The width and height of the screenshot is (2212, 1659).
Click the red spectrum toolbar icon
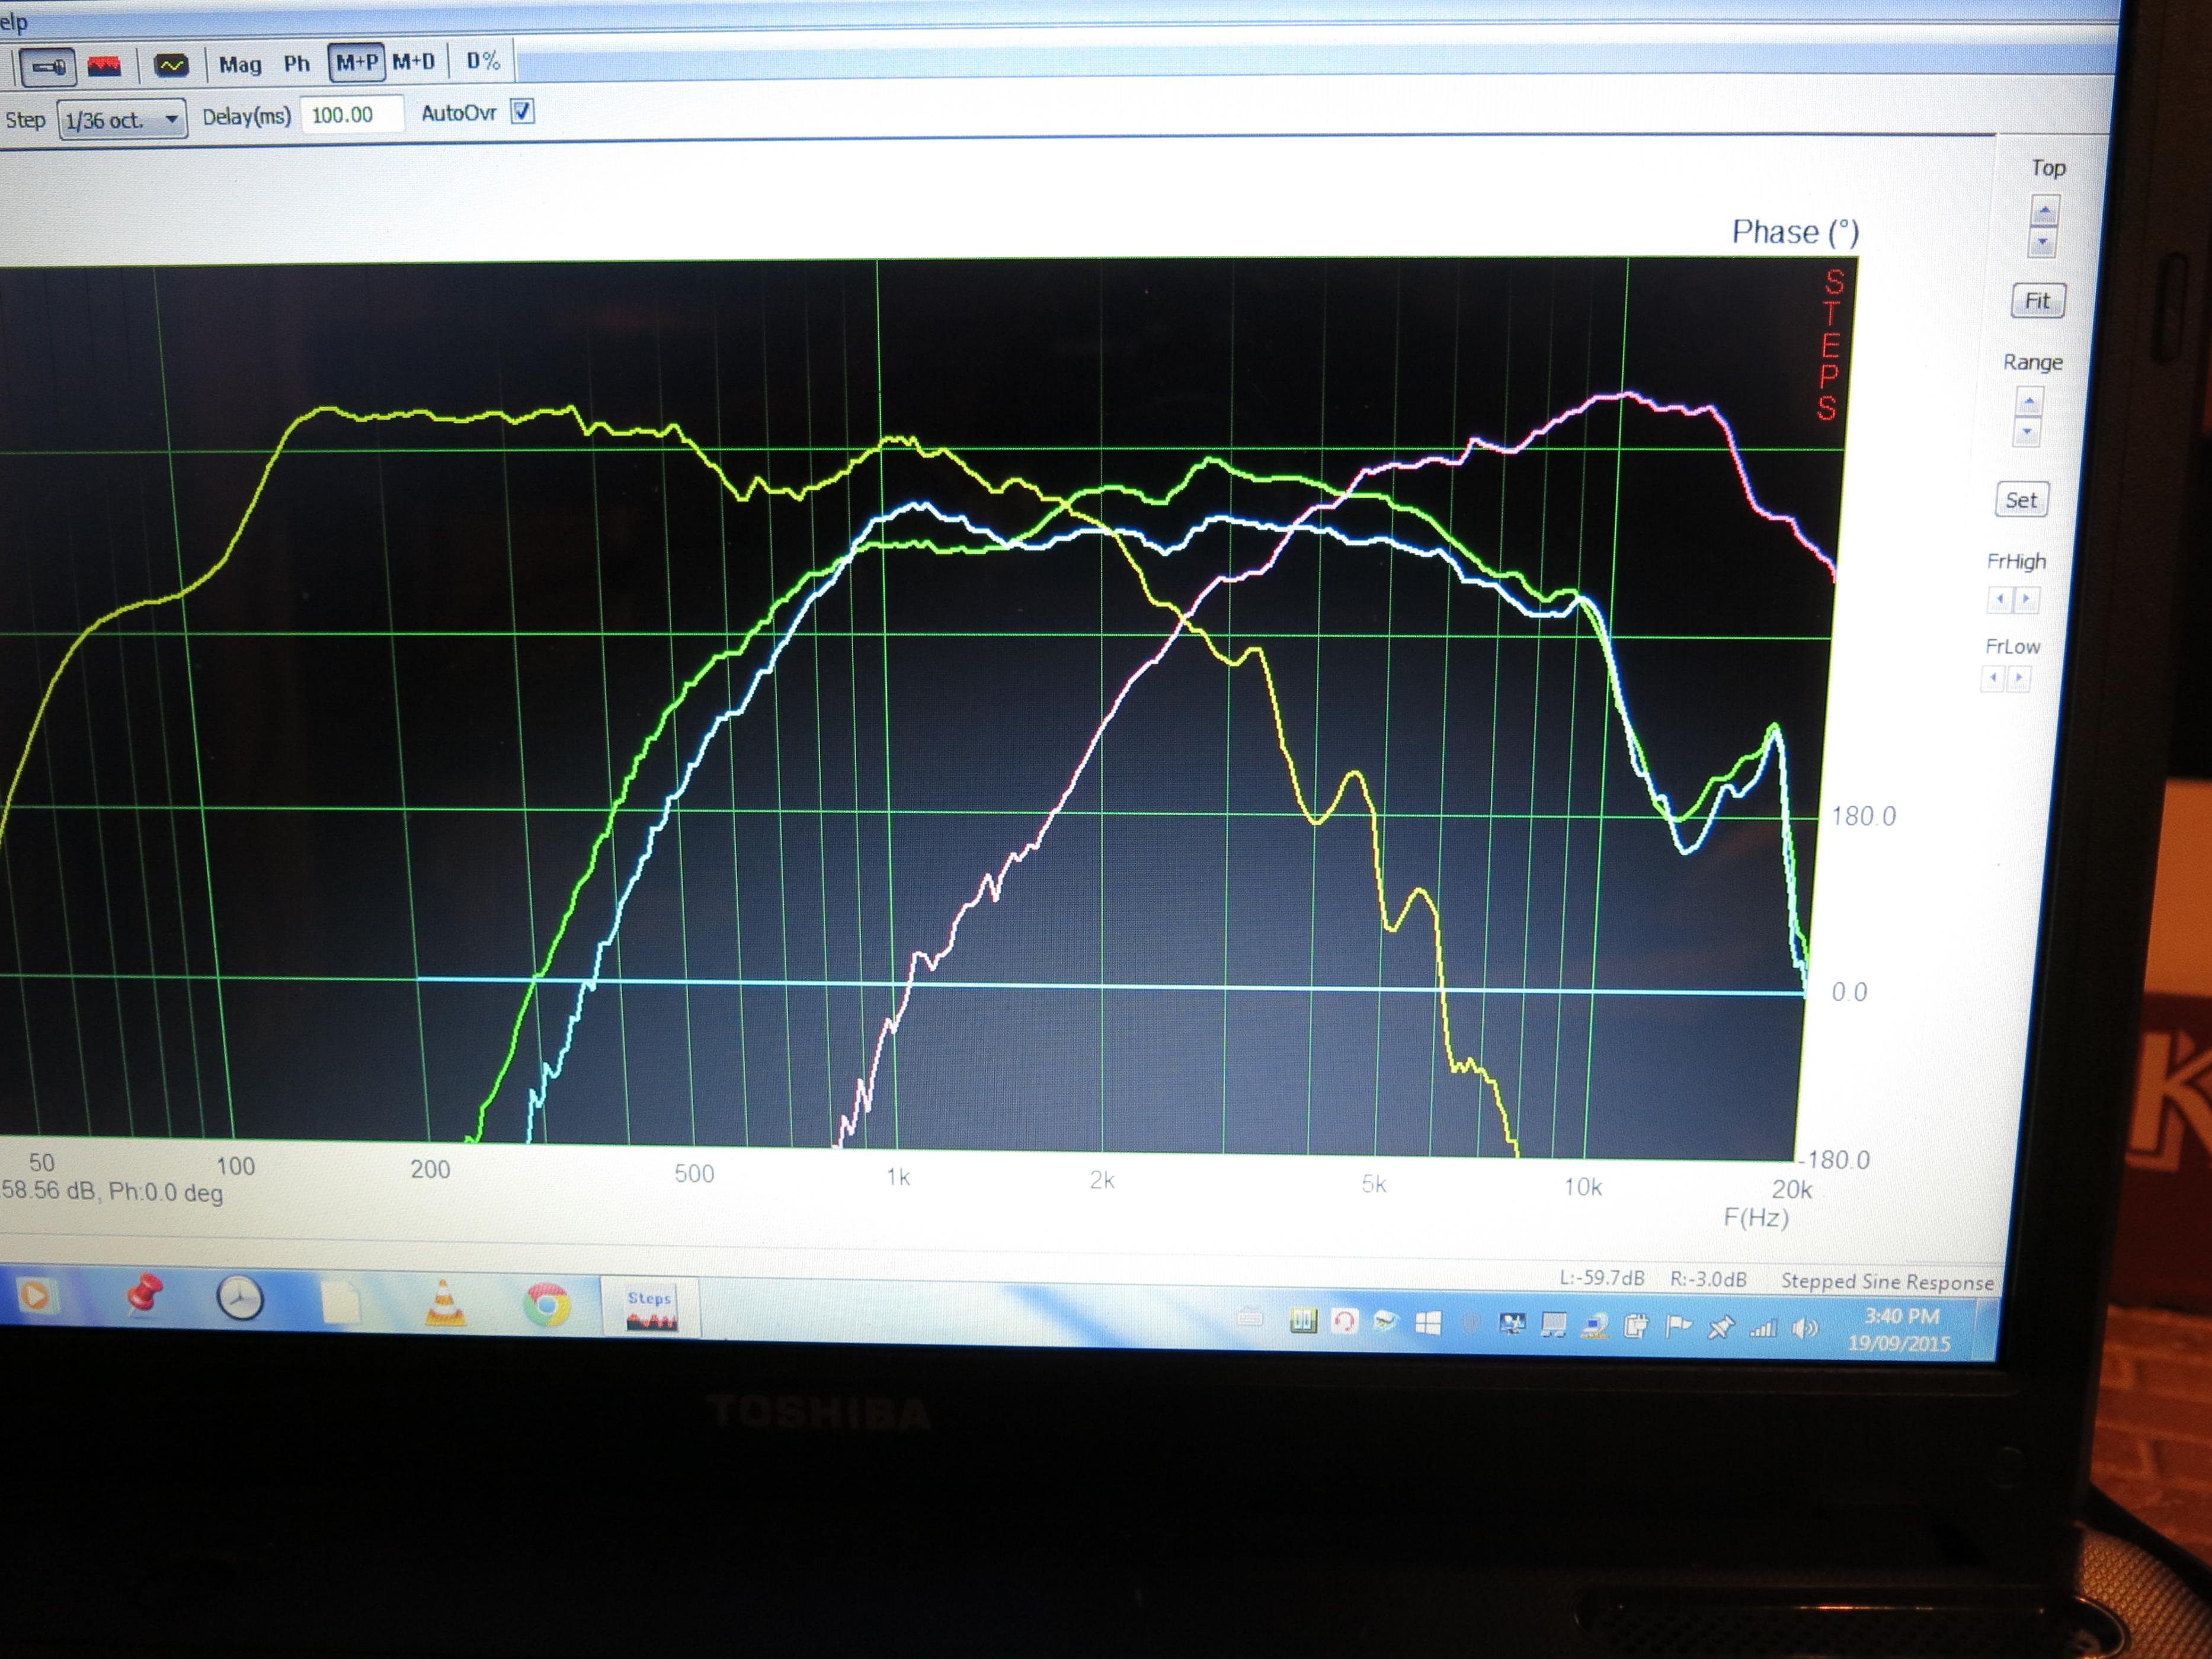[x=104, y=66]
